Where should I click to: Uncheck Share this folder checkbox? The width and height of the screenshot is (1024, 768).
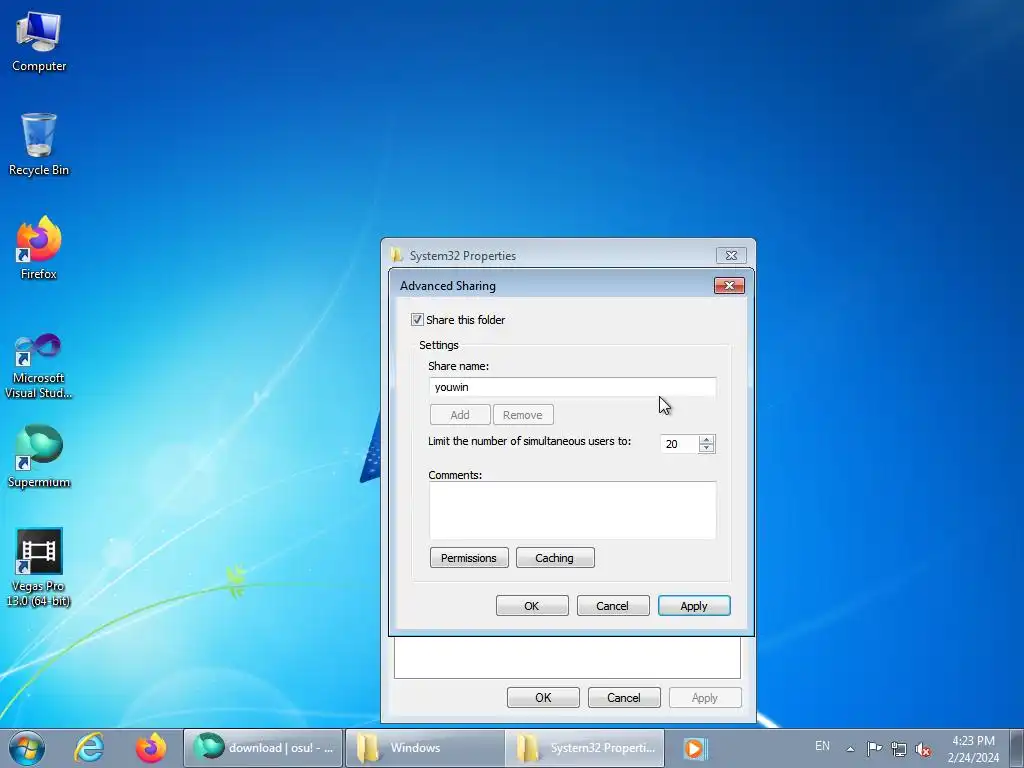pos(417,319)
